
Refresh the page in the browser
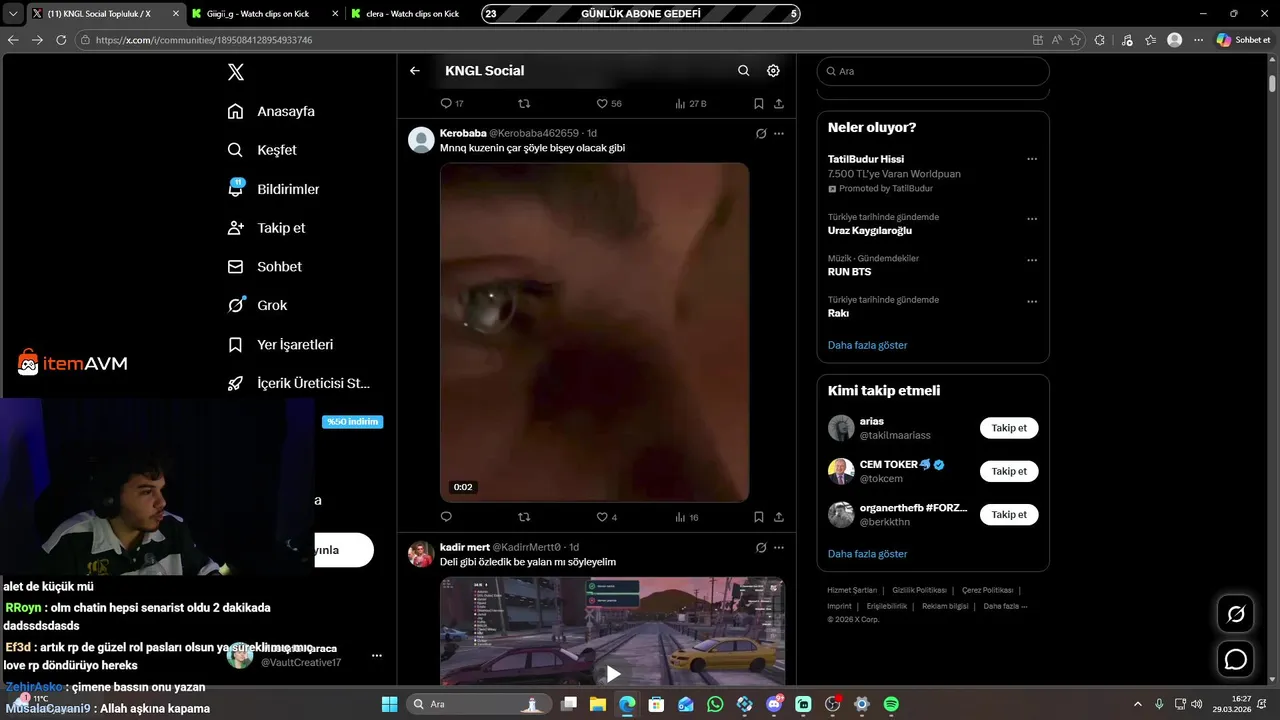(61, 40)
